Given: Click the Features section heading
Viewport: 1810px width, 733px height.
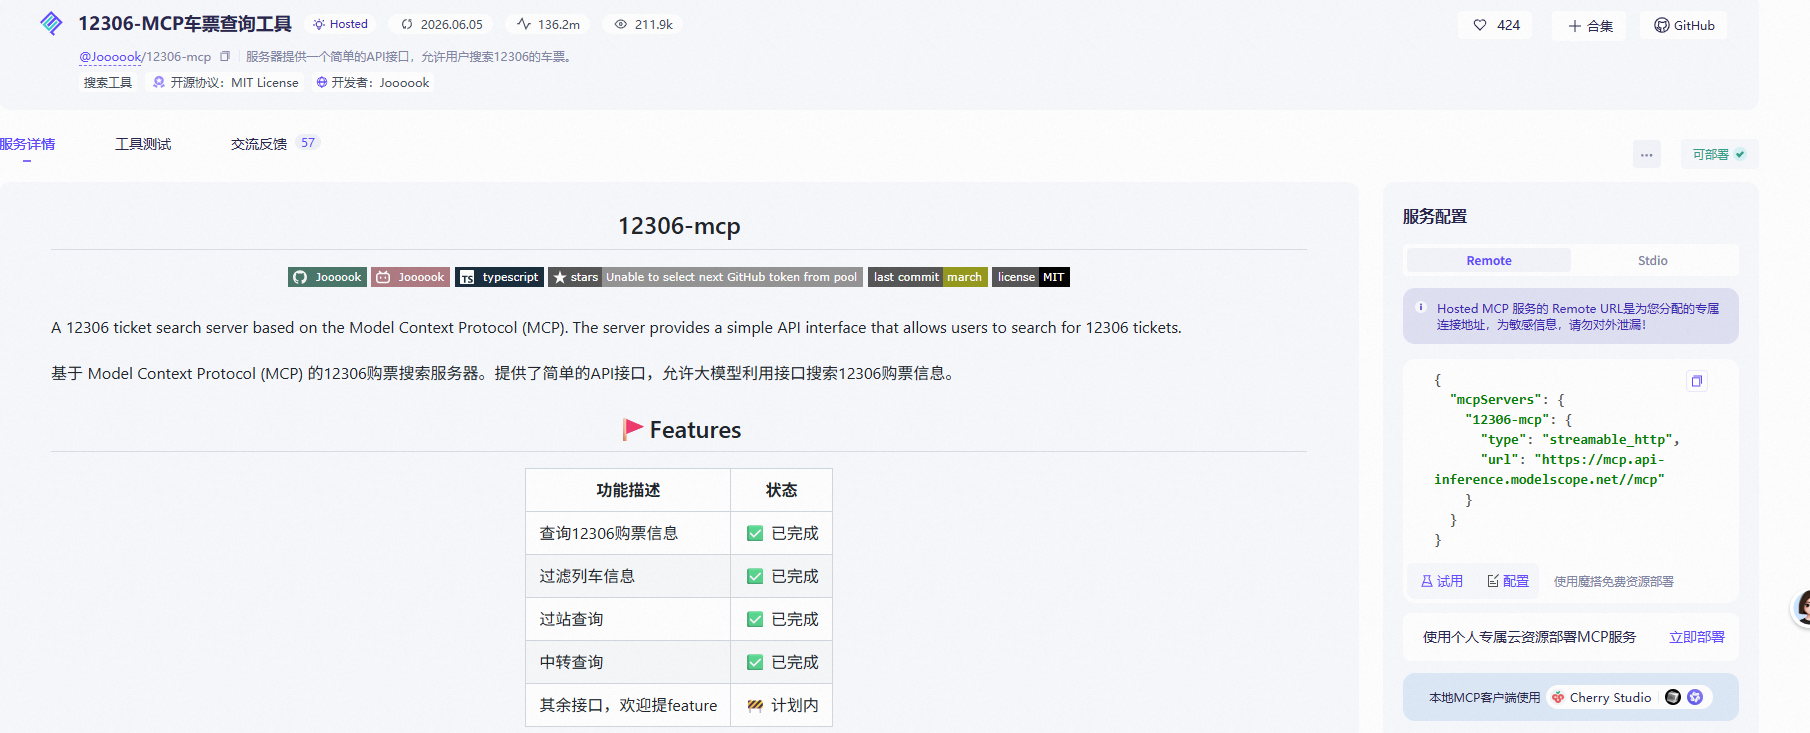Looking at the screenshot, I should [x=695, y=430].
